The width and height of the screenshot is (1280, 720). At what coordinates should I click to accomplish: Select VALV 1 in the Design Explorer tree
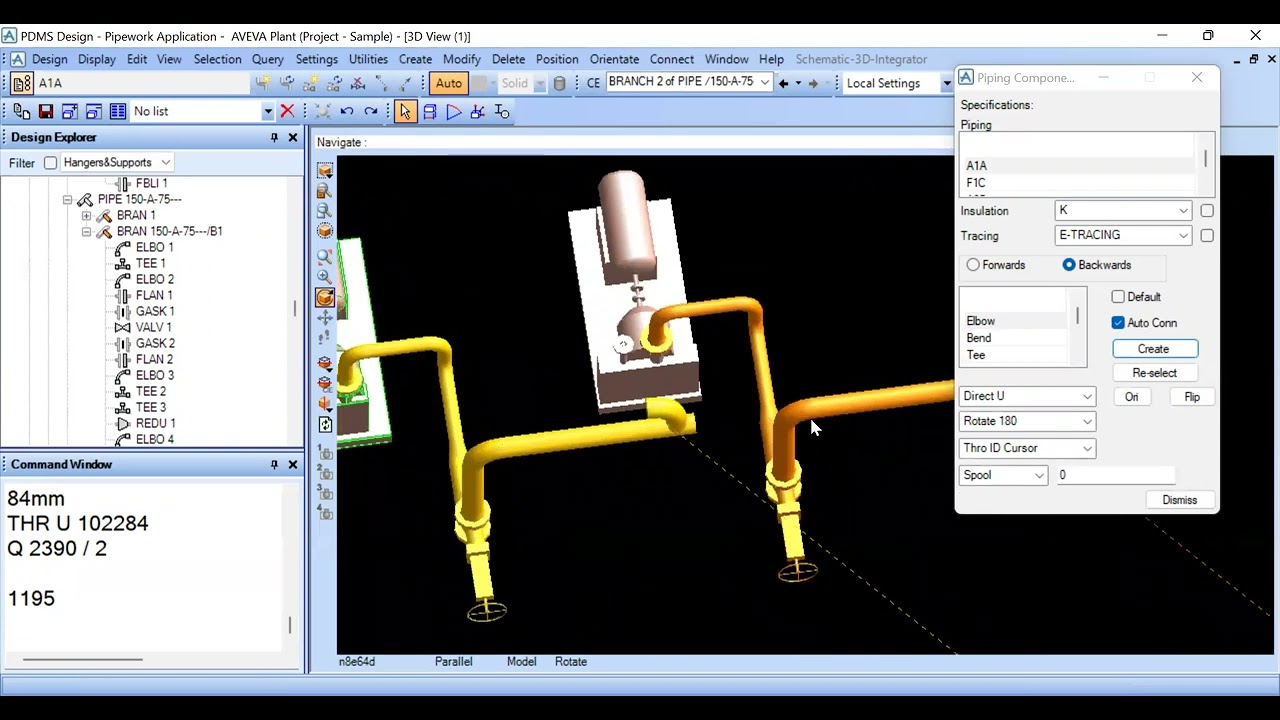[154, 327]
